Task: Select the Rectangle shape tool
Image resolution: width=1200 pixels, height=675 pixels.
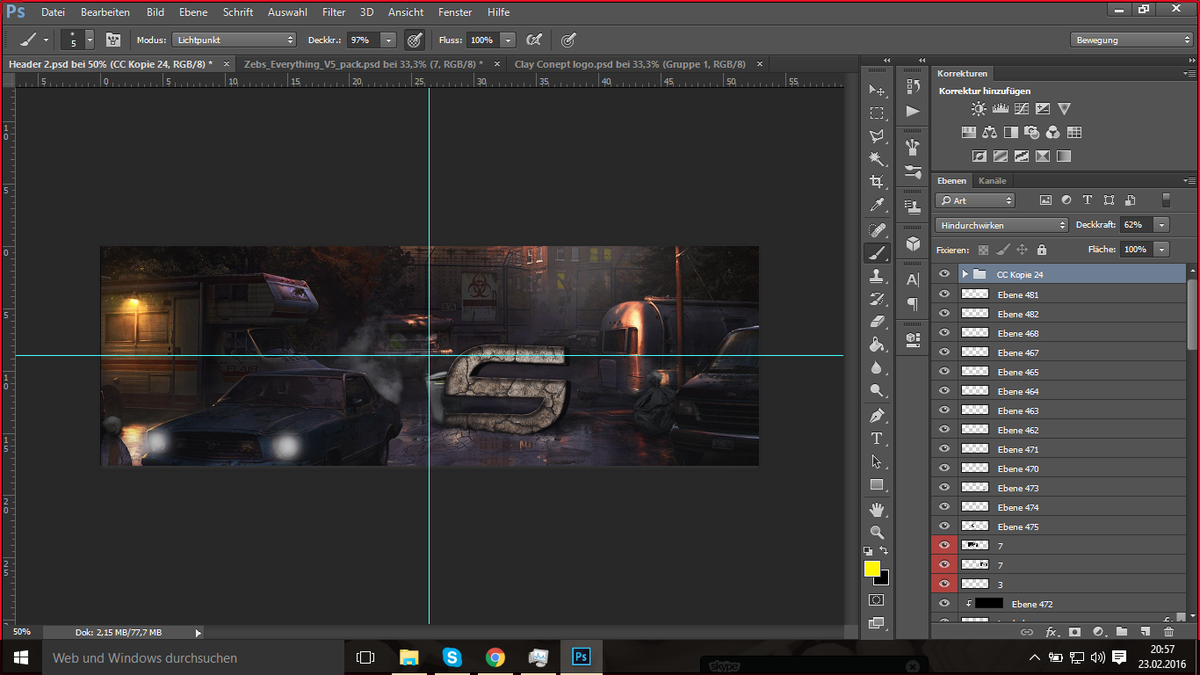Action: [877, 485]
